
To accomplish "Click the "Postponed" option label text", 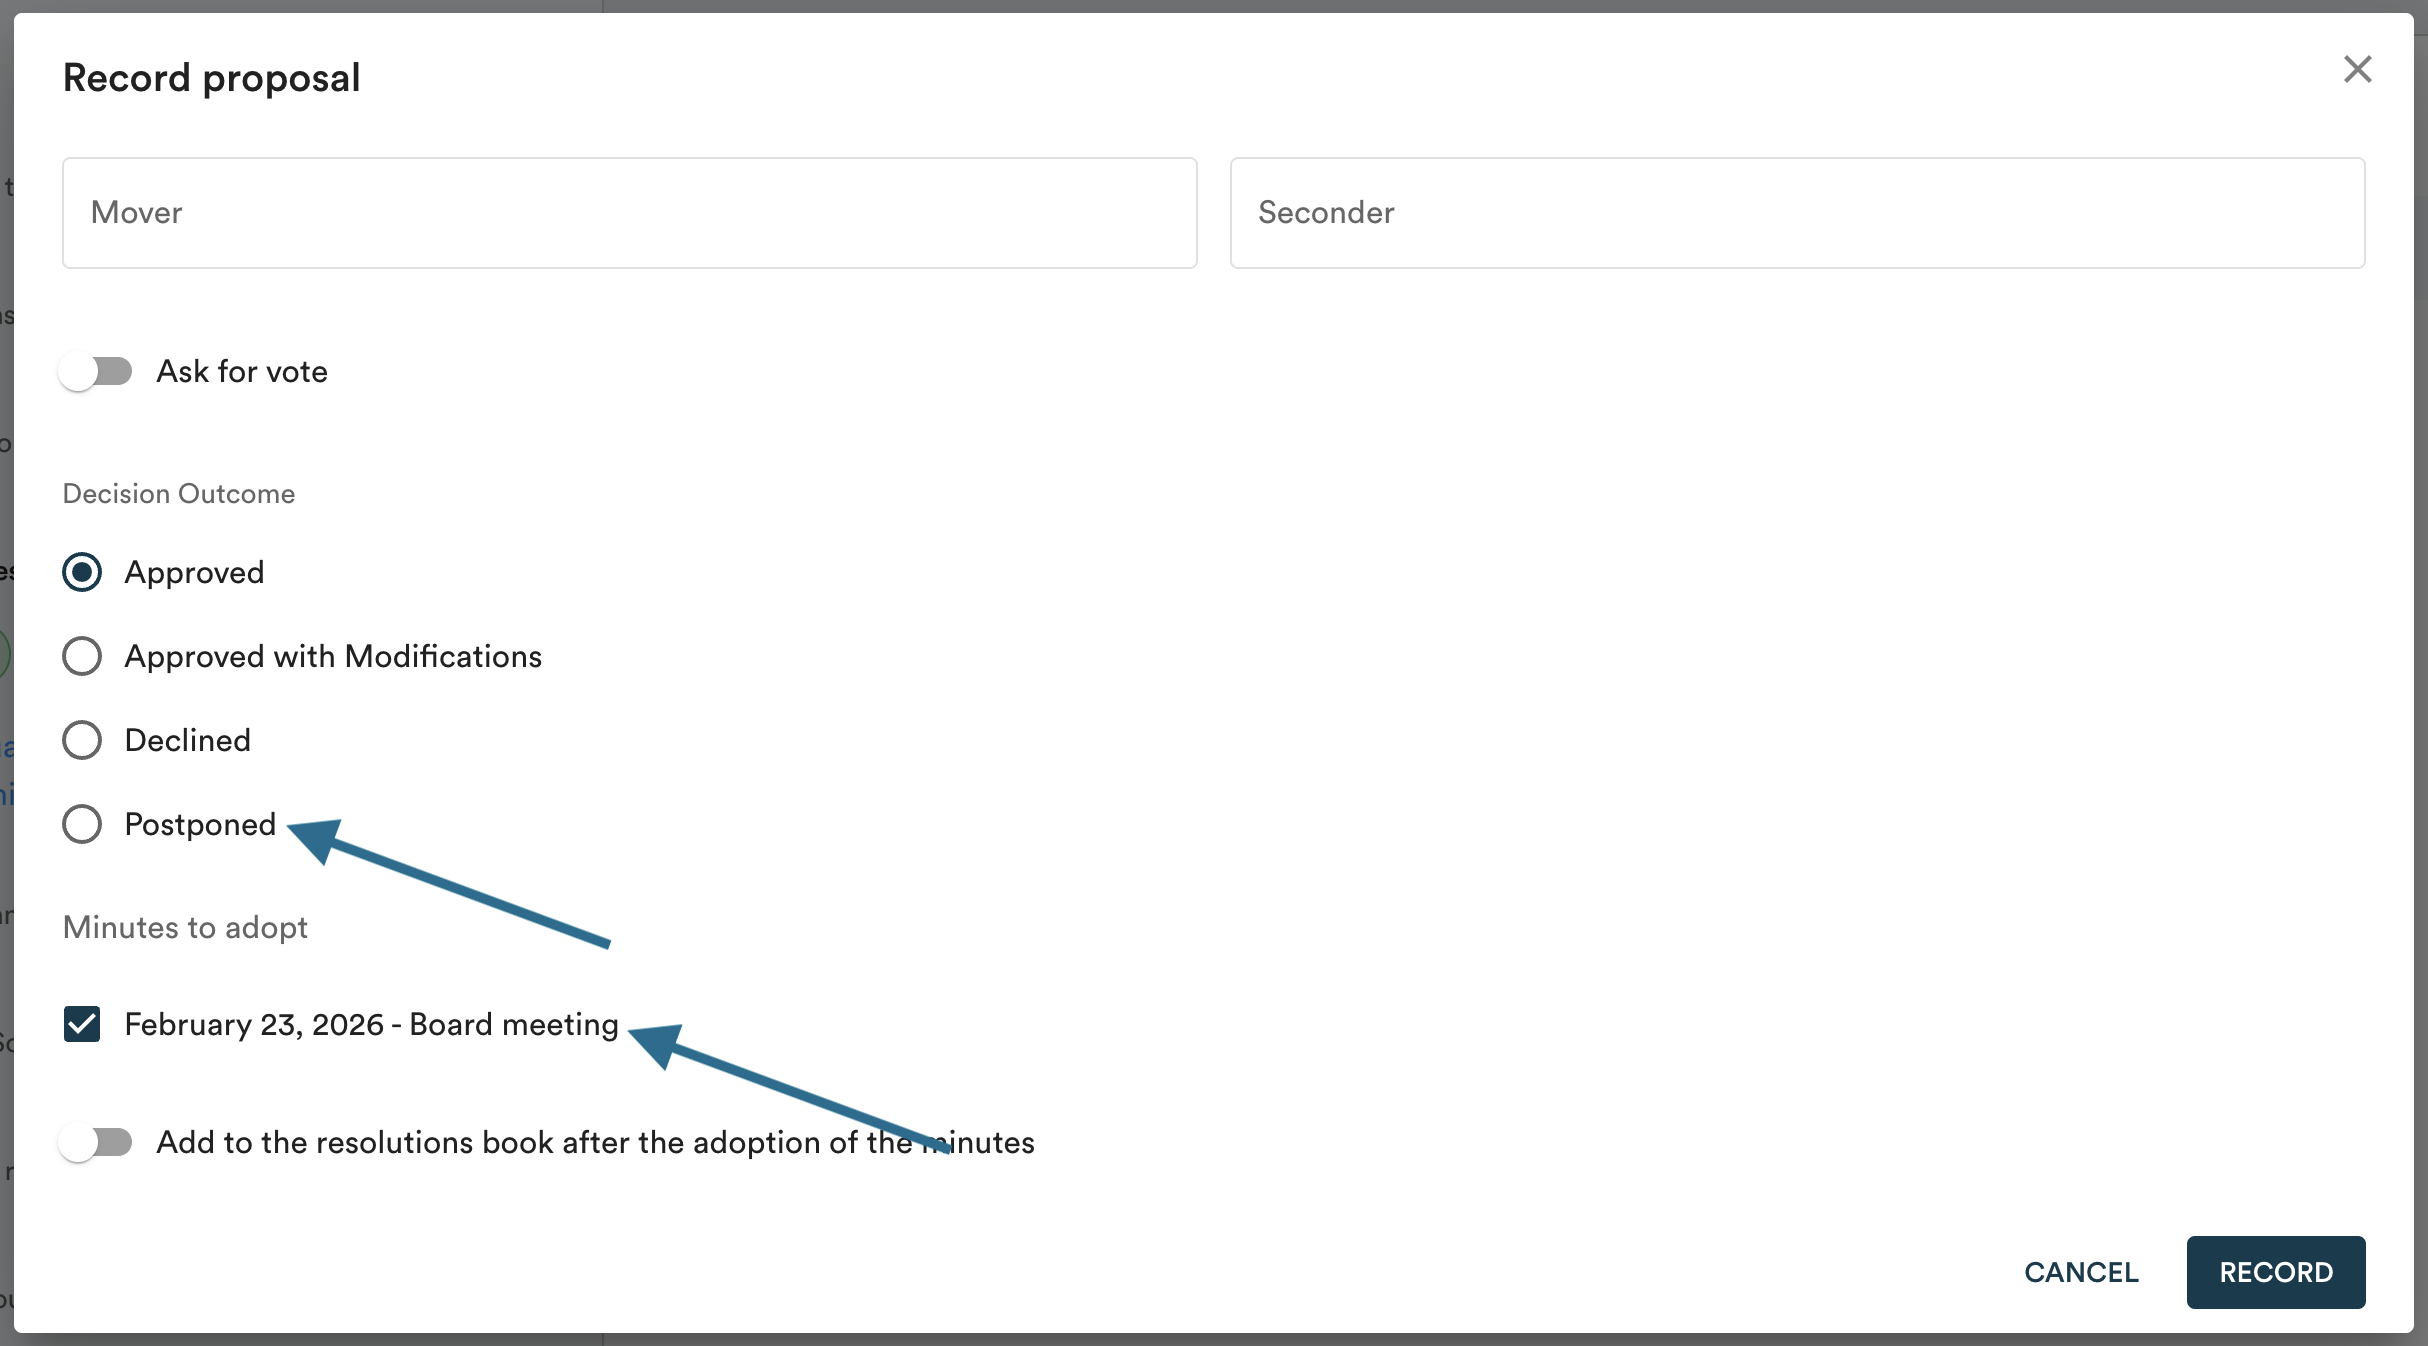I will (200, 825).
